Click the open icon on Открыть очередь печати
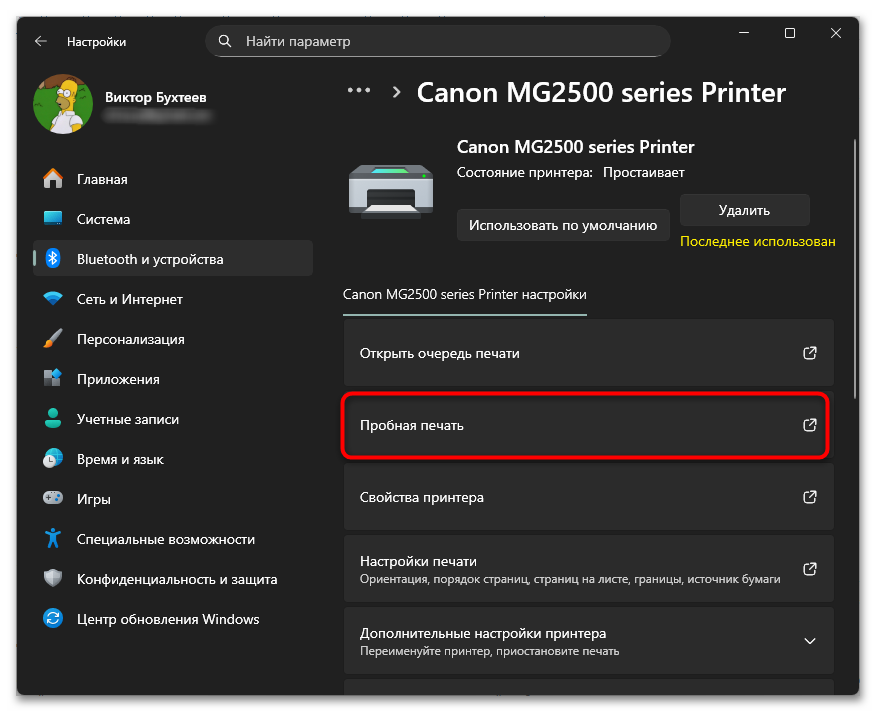876x712 pixels. [x=810, y=353]
